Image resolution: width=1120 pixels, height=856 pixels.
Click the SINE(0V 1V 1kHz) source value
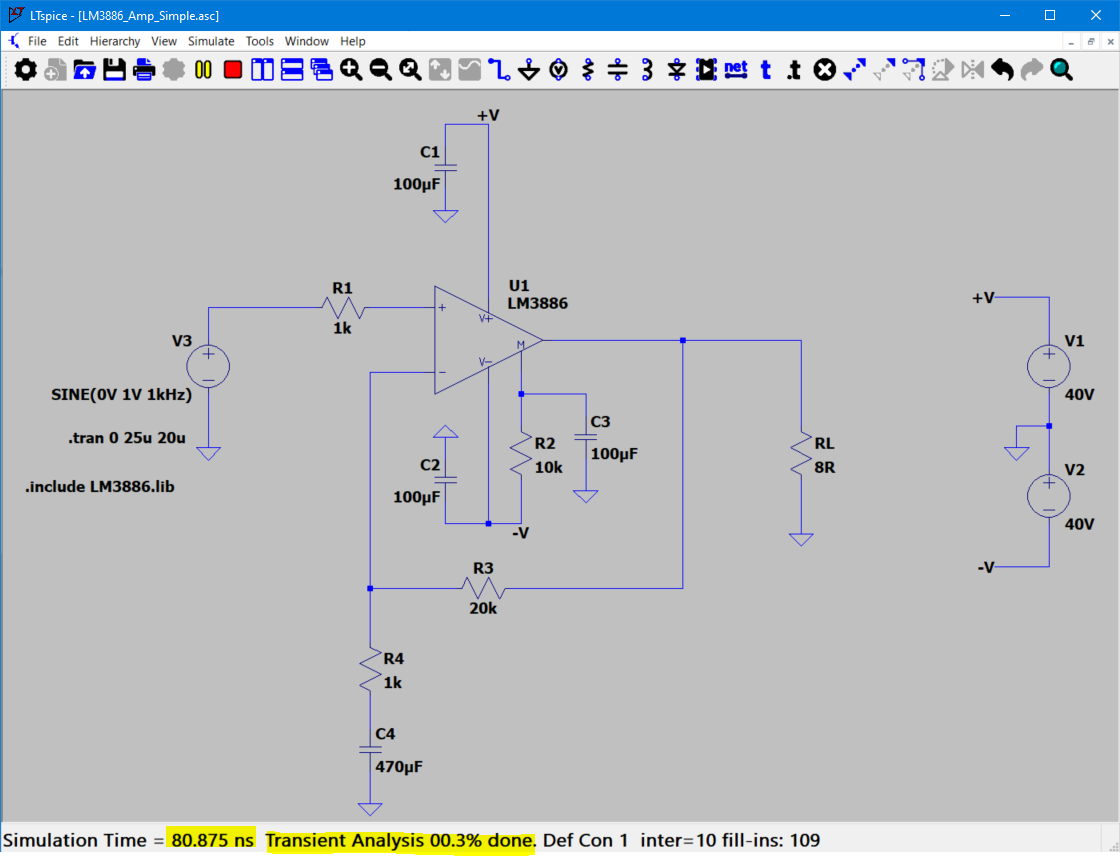121,394
